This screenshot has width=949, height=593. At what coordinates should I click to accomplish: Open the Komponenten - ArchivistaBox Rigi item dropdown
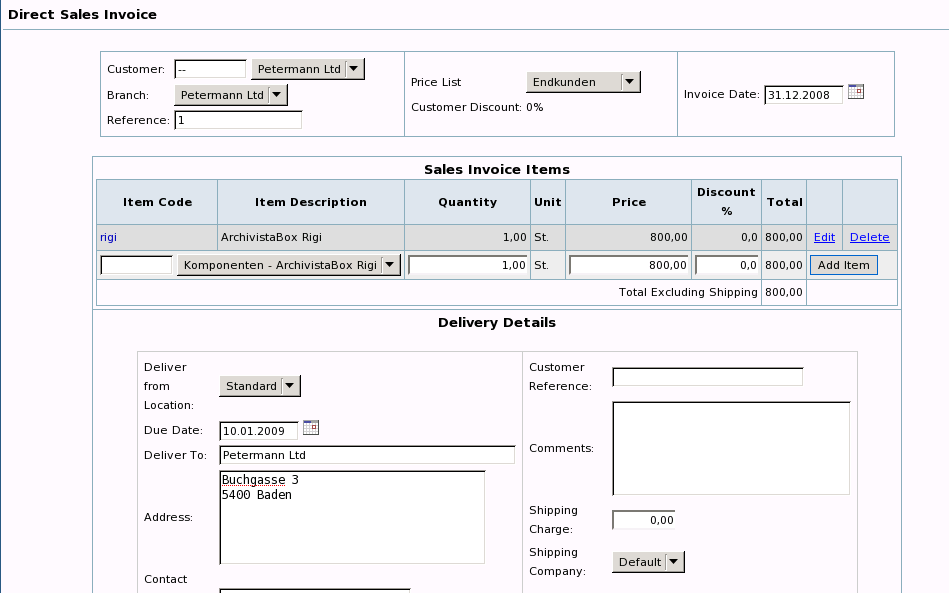[x=289, y=265]
